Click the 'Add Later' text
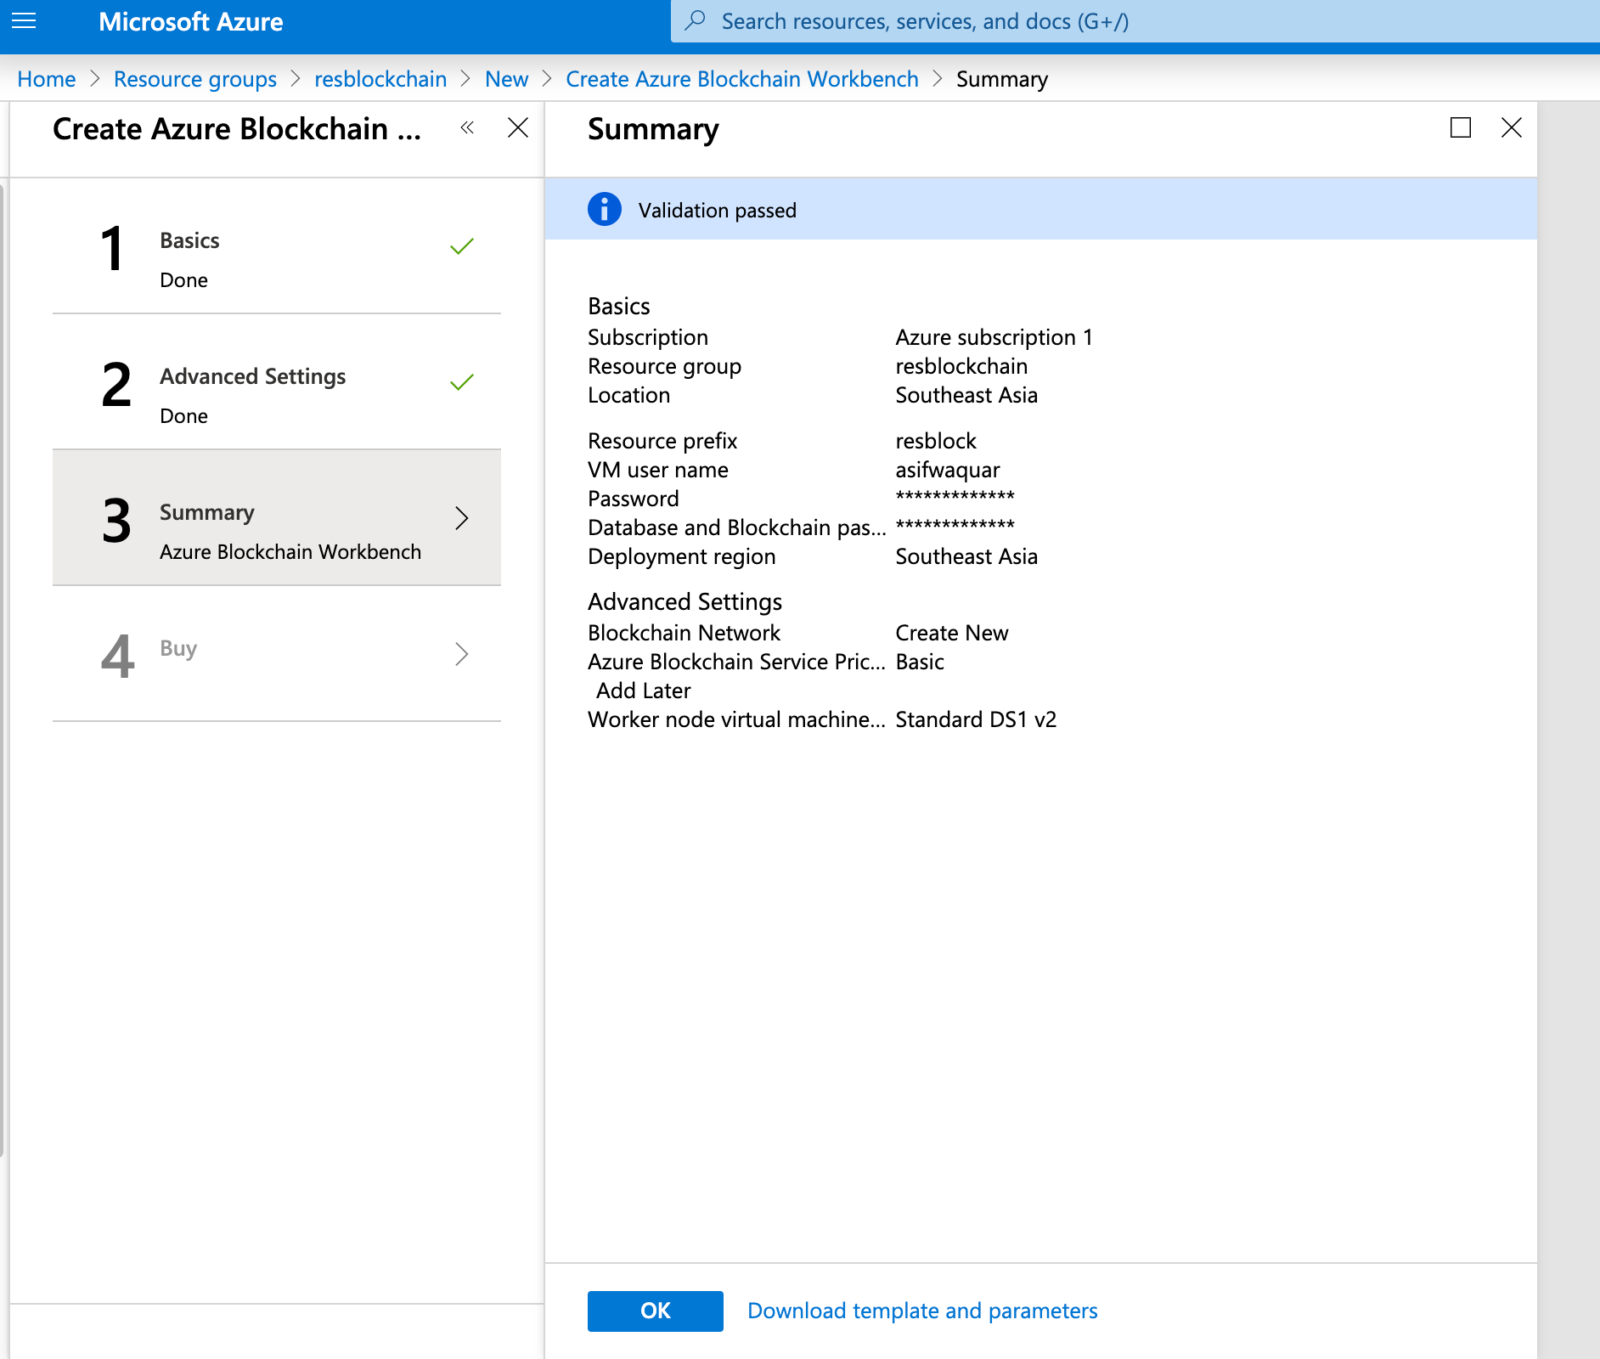This screenshot has width=1600, height=1359. pos(643,691)
